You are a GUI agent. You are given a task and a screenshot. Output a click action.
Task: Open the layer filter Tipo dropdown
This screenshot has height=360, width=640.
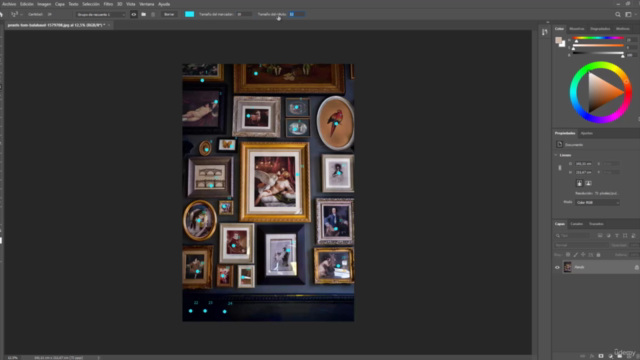pos(572,236)
